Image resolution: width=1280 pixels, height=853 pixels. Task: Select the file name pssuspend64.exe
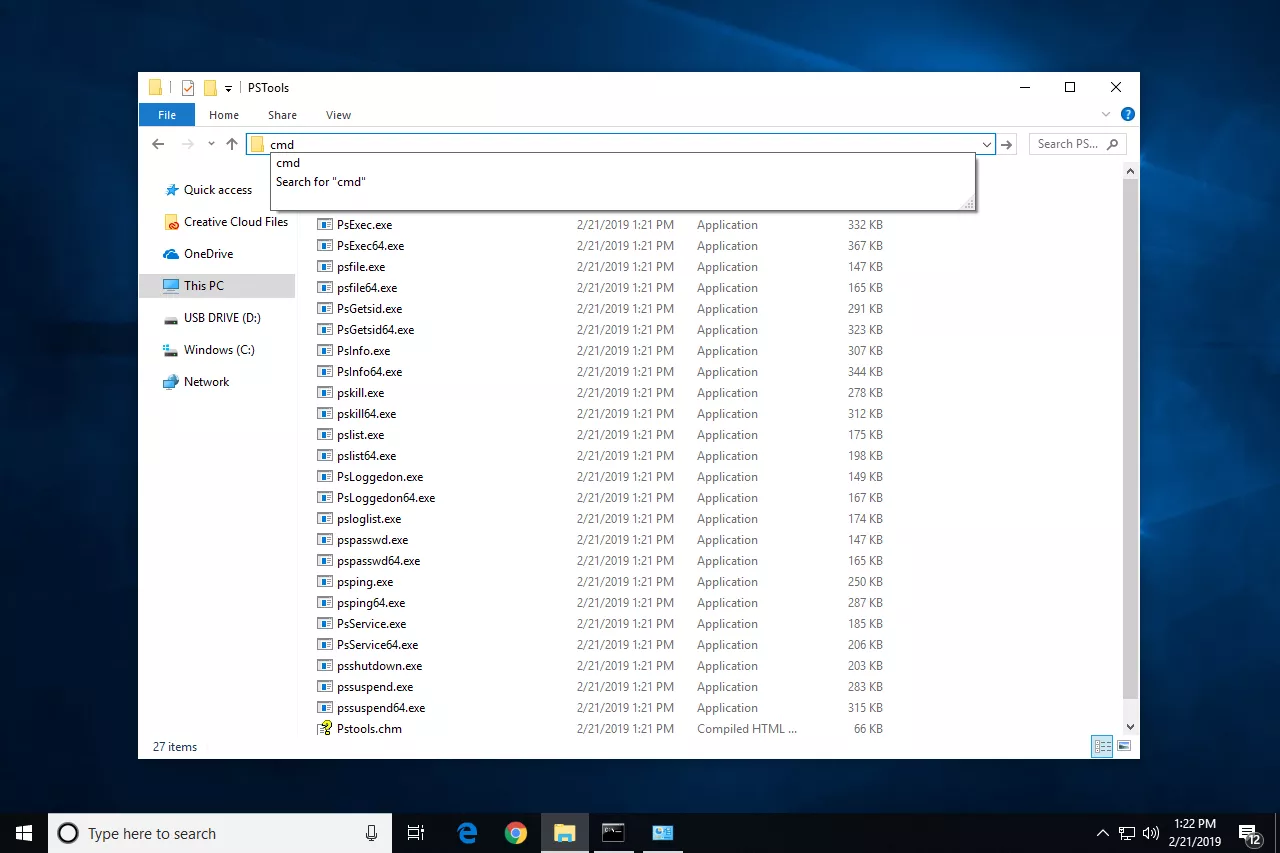(x=381, y=708)
